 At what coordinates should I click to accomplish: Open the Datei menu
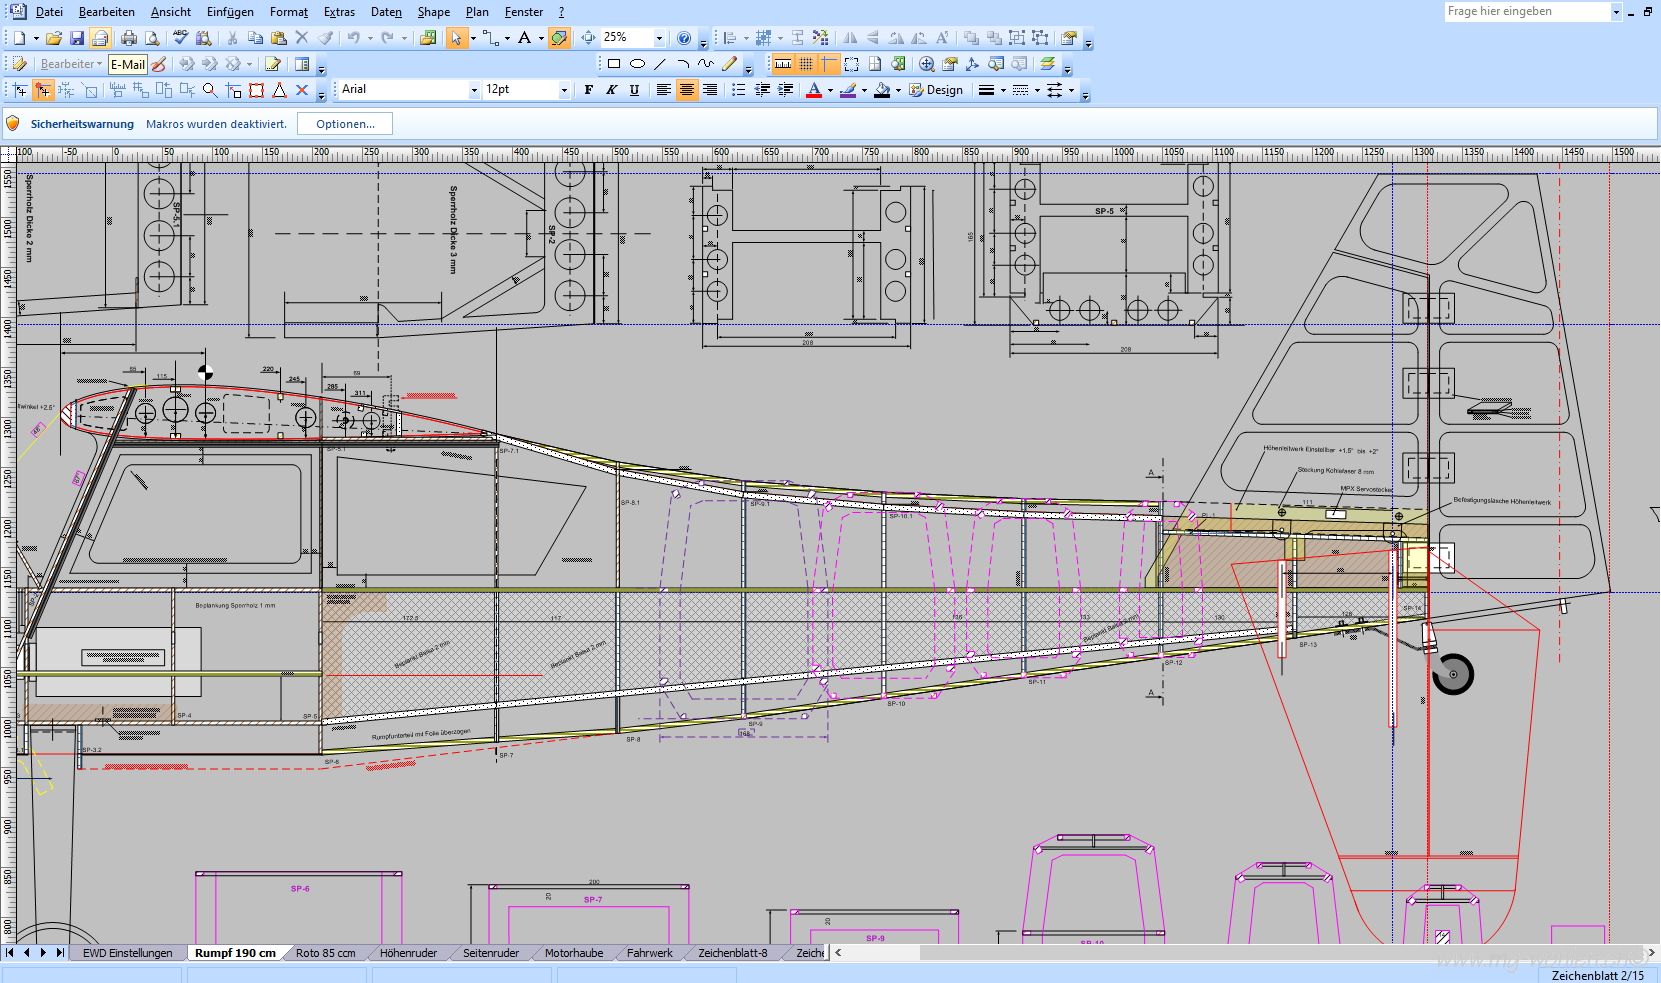pos(49,12)
